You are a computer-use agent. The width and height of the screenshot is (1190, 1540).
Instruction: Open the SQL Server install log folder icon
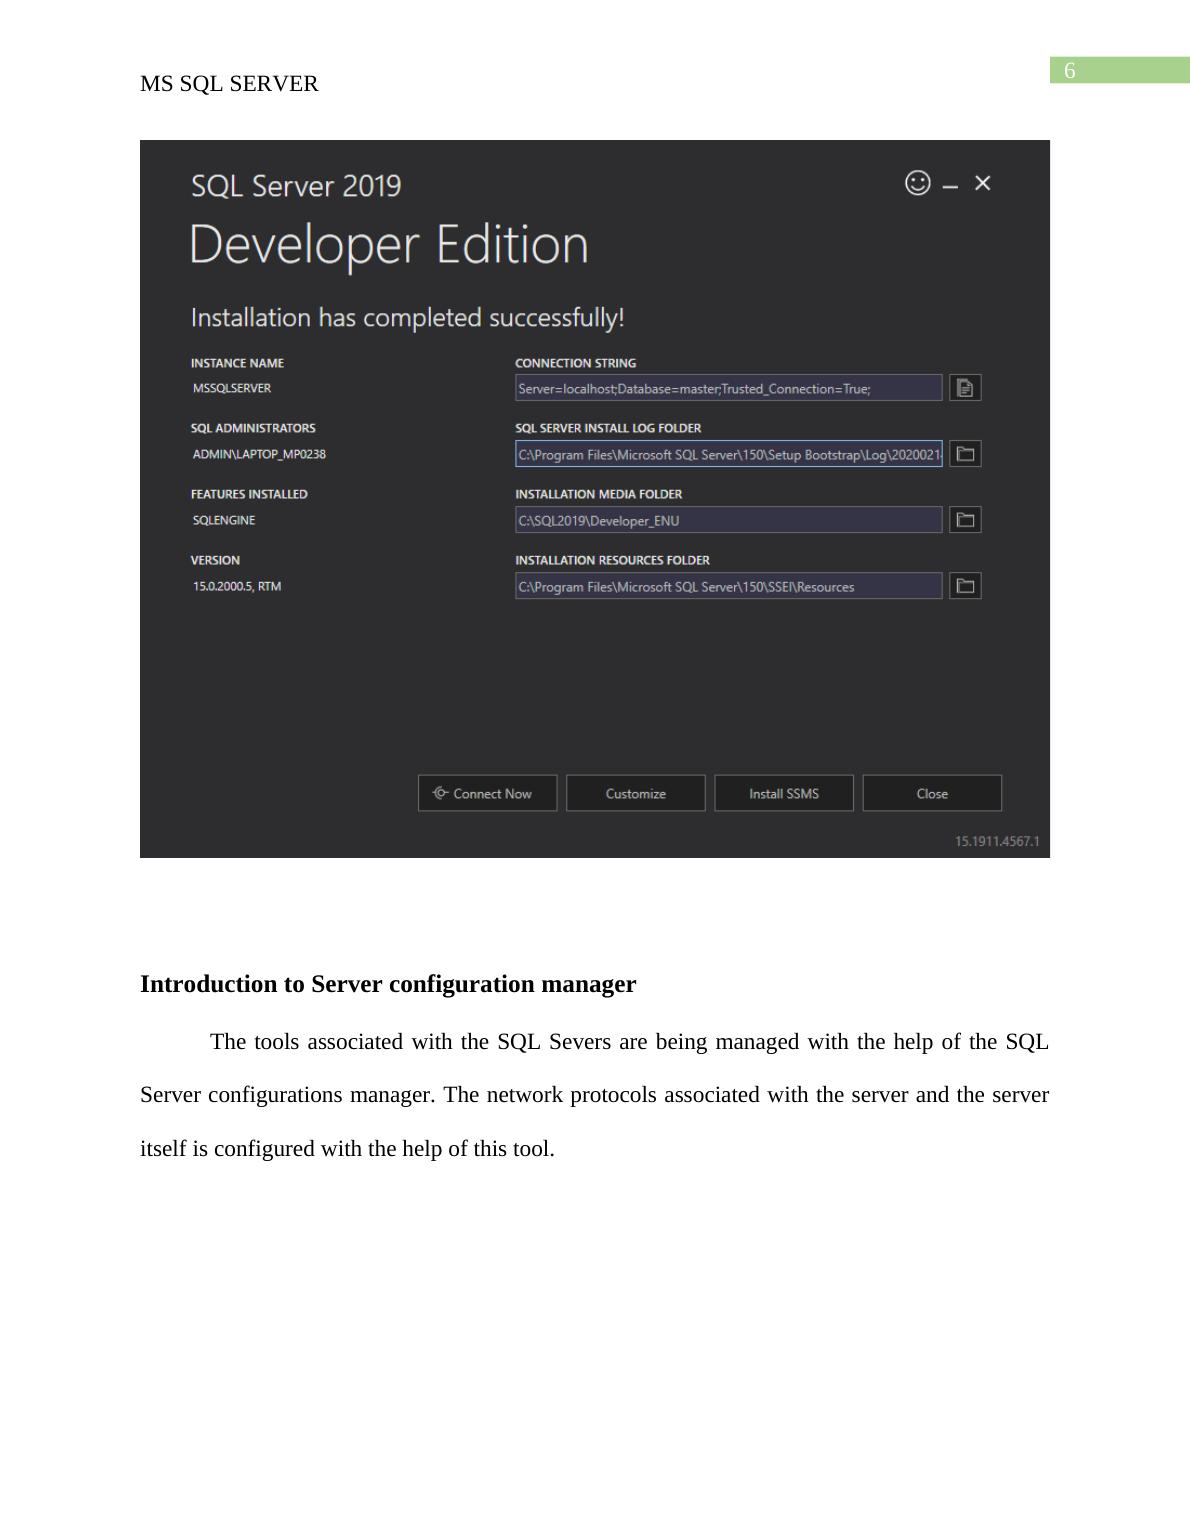964,454
